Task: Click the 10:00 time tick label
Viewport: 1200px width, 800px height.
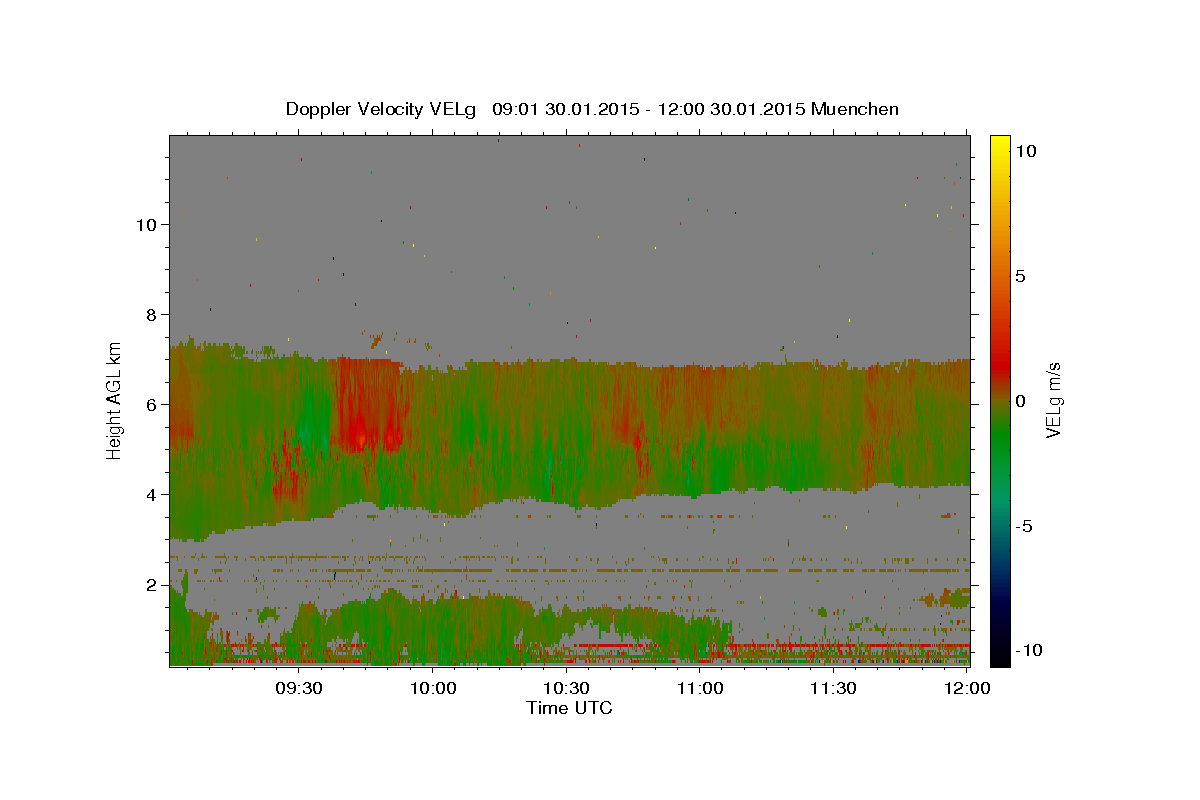Action: coord(433,689)
